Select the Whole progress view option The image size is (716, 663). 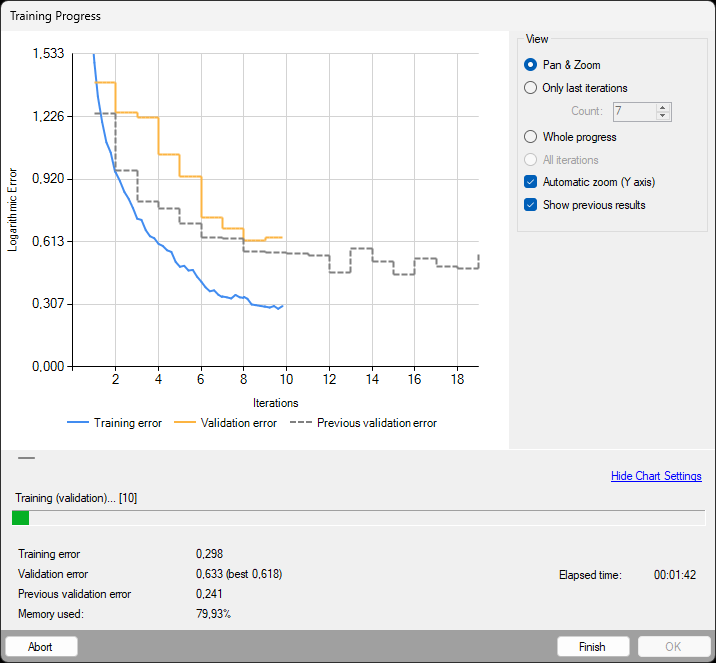531,137
